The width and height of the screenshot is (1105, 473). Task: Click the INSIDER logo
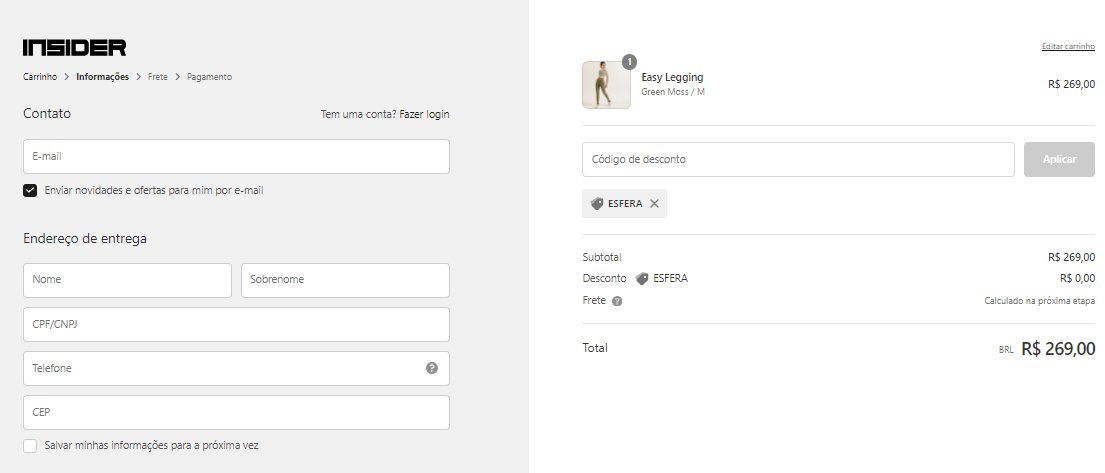pos(75,48)
